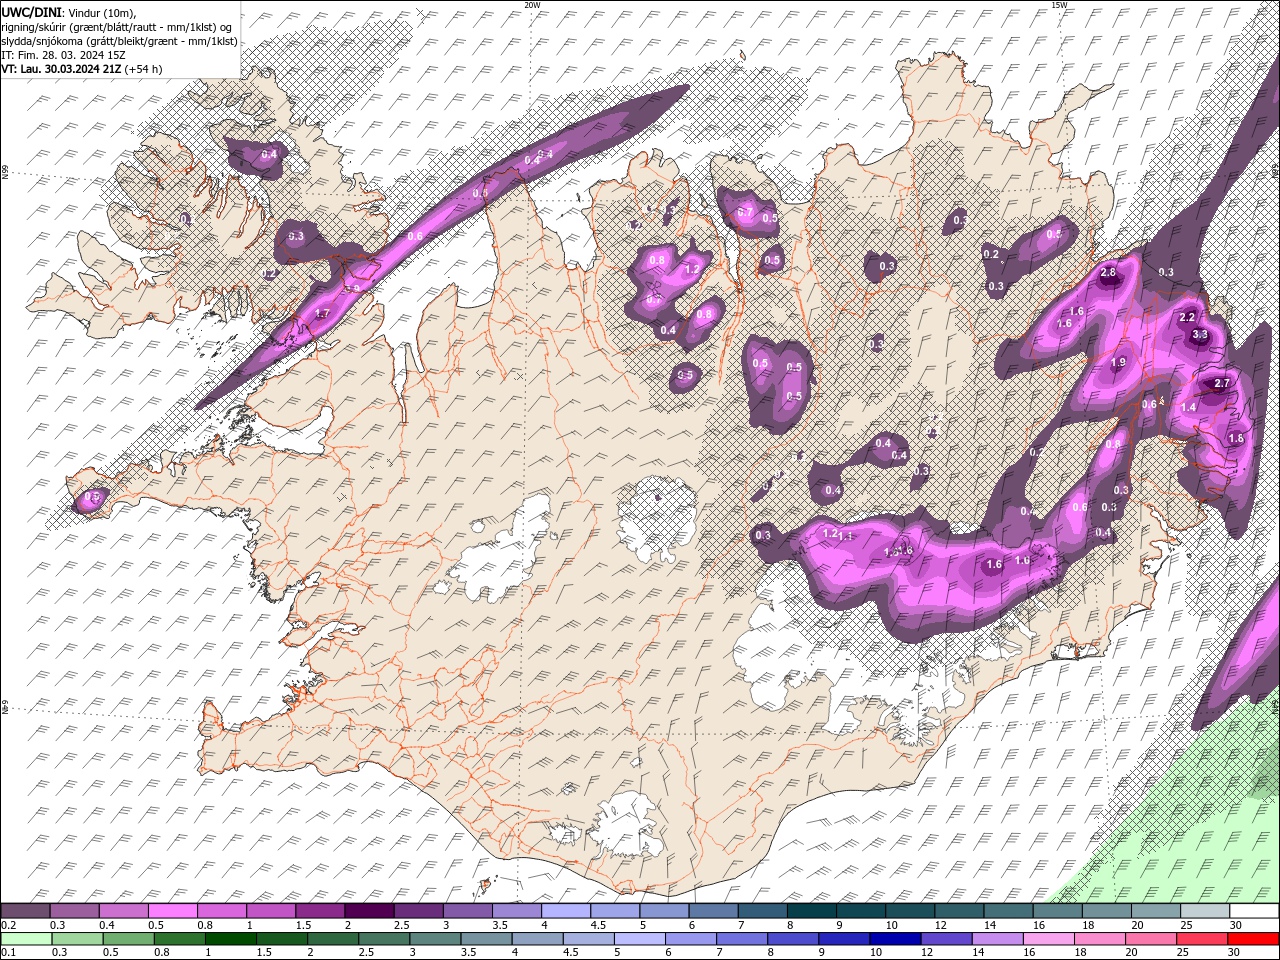Click the '1.8' precipitation value on the east coast

click(1236, 439)
